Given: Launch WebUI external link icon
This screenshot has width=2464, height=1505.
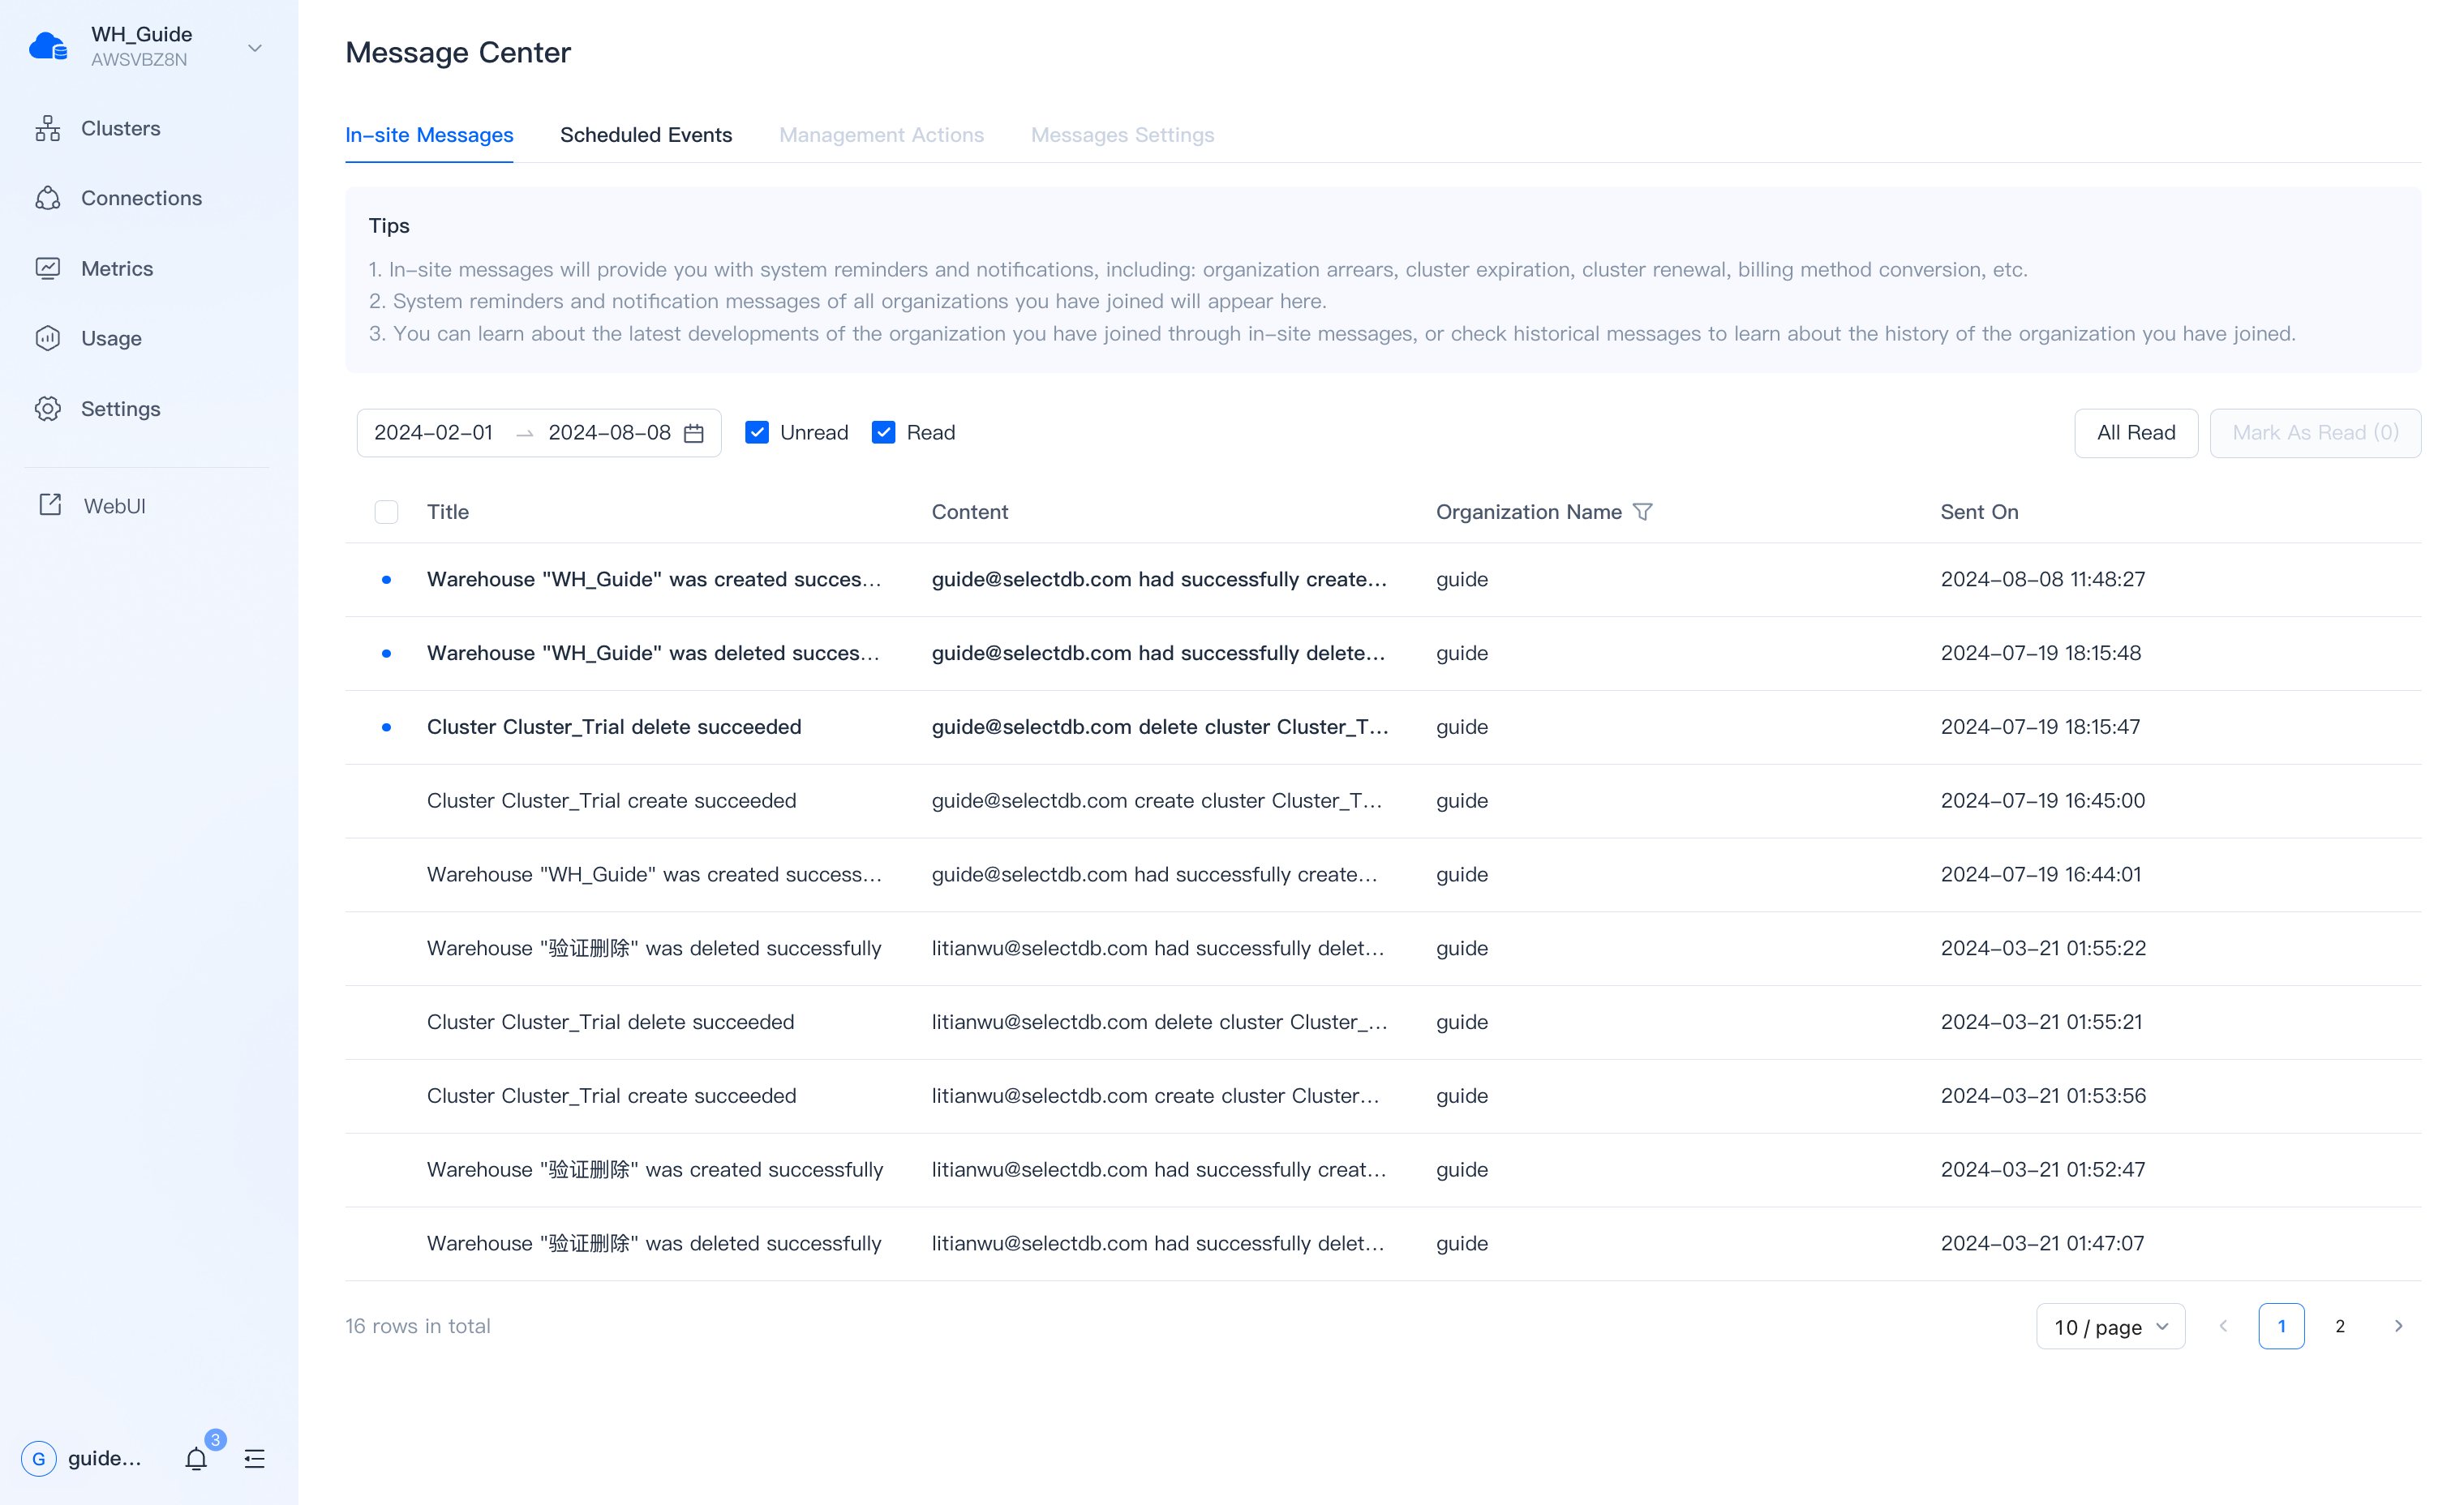Looking at the screenshot, I should (x=50, y=505).
